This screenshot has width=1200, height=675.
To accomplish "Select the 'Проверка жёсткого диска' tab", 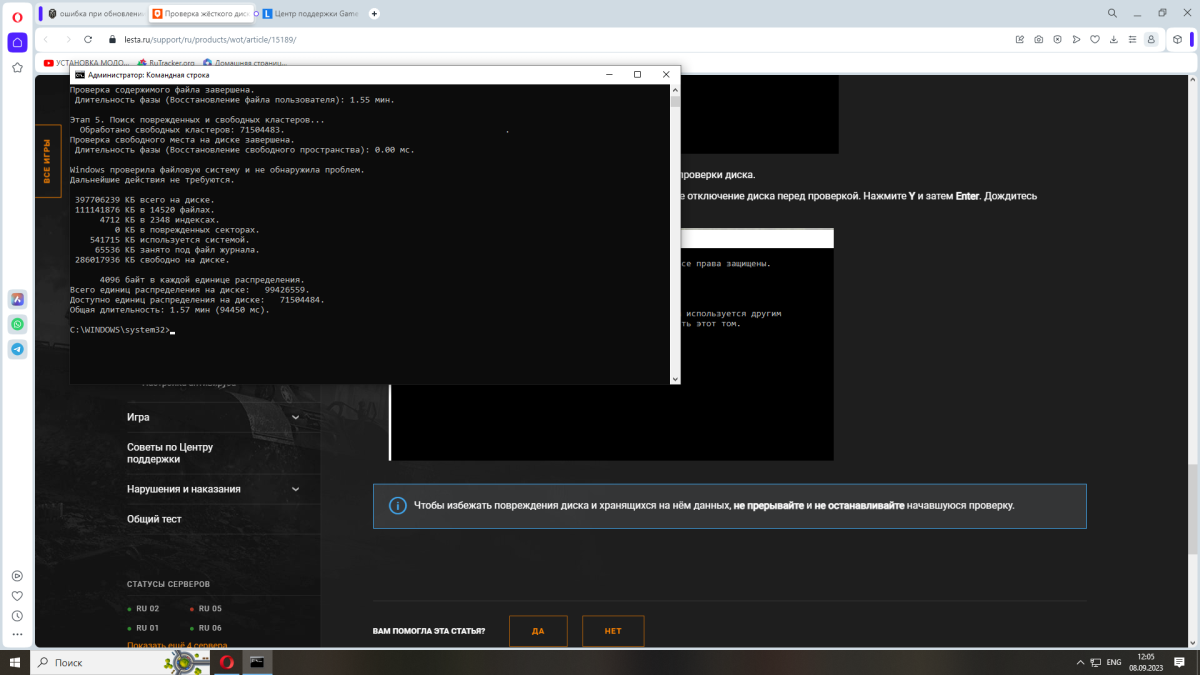I will pyautogui.click(x=201, y=14).
